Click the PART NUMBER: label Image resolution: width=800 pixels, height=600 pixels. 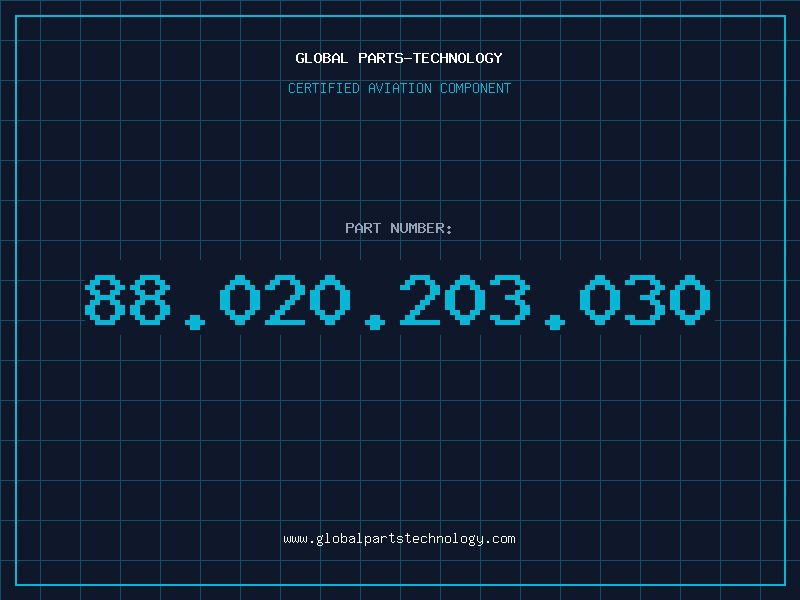399,228
